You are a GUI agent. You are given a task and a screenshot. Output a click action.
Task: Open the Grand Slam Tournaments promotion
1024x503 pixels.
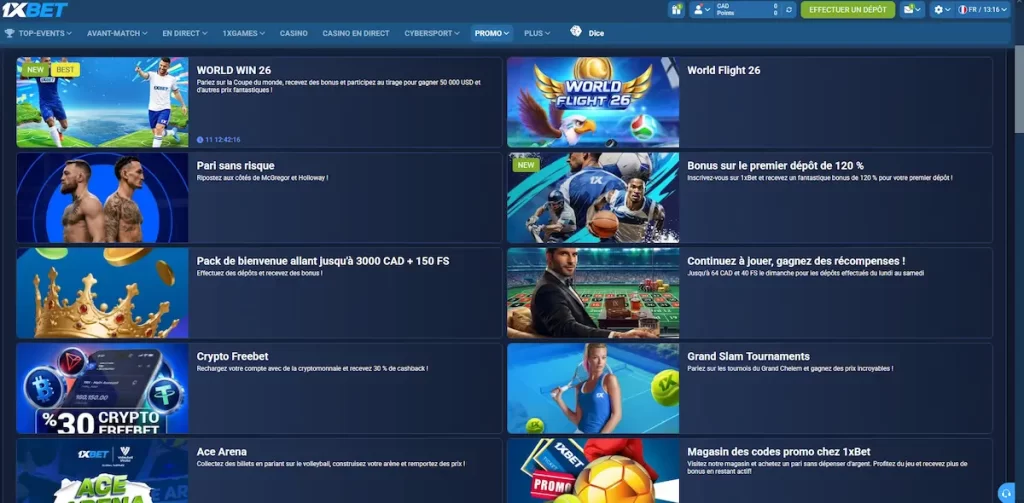[748, 357]
